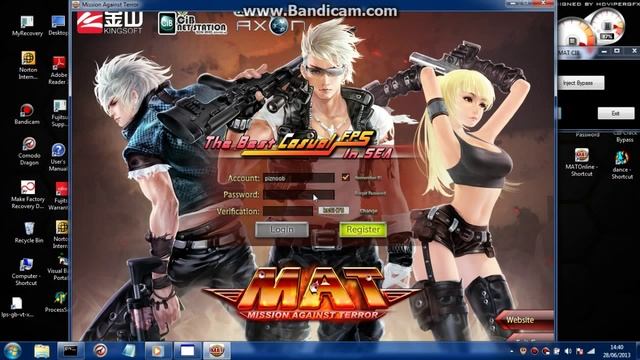This screenshot has height=360, width=640.
Task: Open the Forgot Password link
Action: 370,193
